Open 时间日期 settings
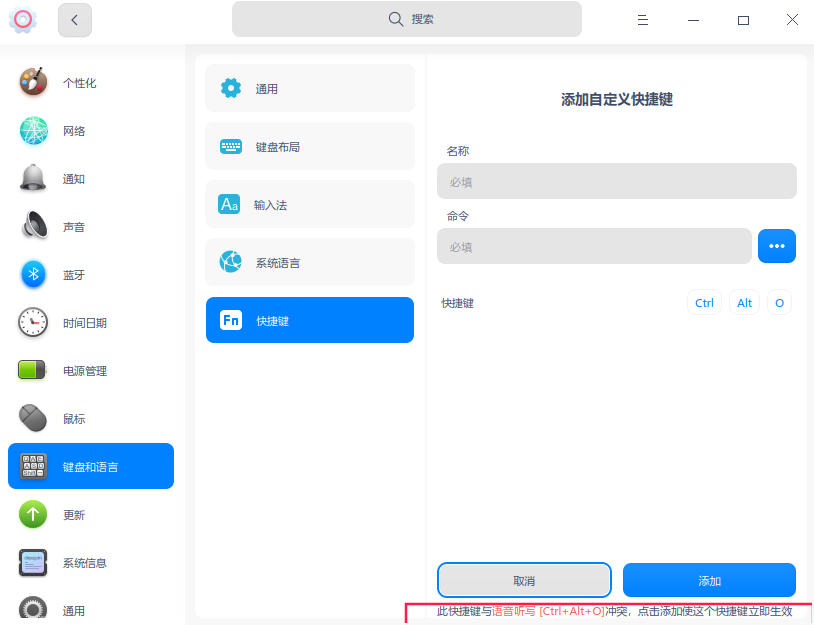 (x=91, y=322)
